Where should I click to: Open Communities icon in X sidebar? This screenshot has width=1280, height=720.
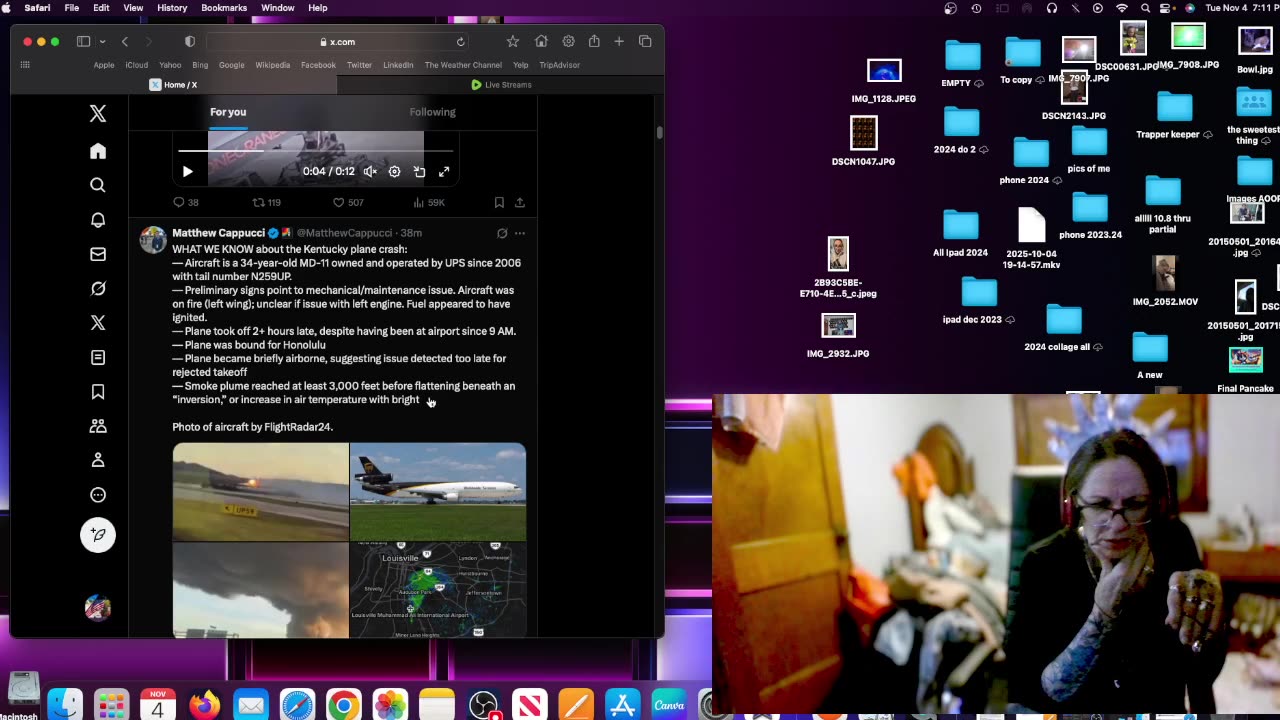[x=98, y=426]
